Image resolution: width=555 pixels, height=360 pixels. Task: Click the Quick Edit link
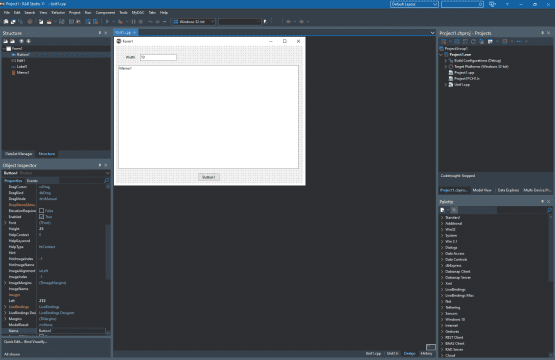tap(13, 342)
